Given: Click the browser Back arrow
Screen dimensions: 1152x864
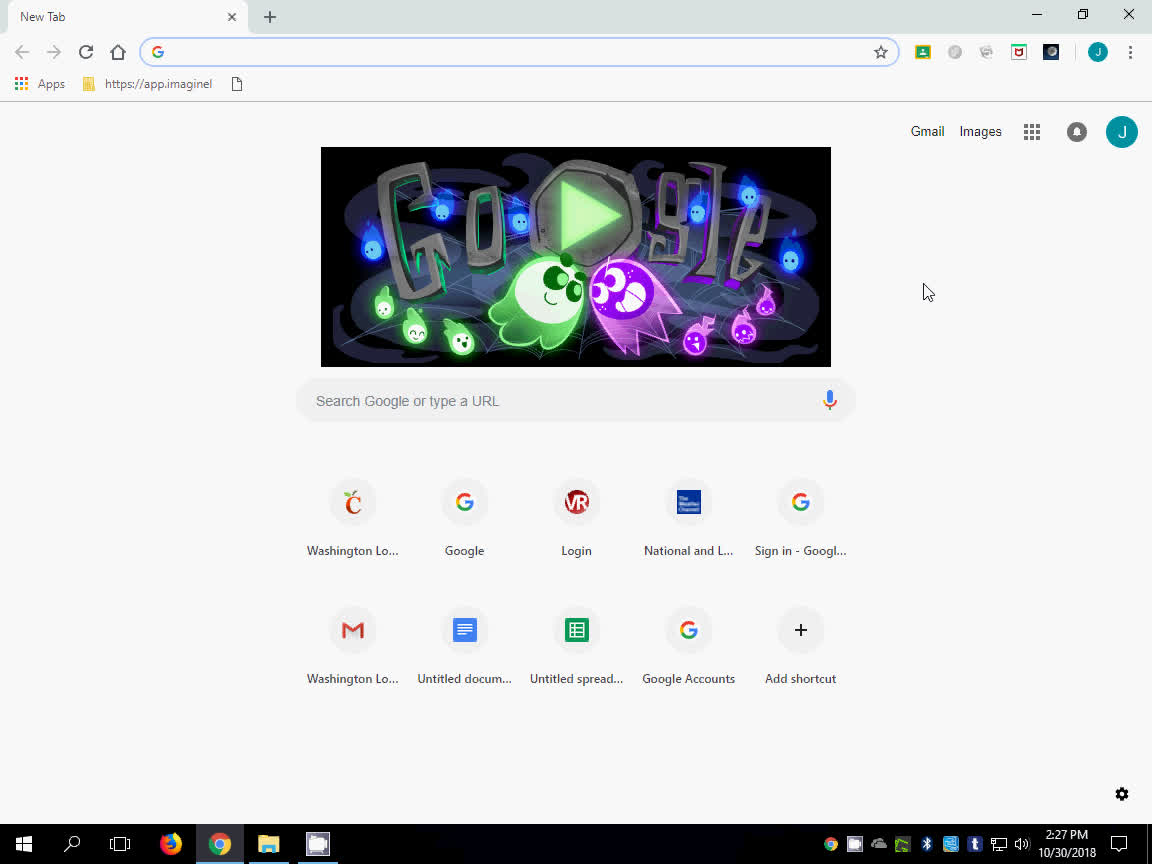Looking at the screenshot, I should click(22, 52).
